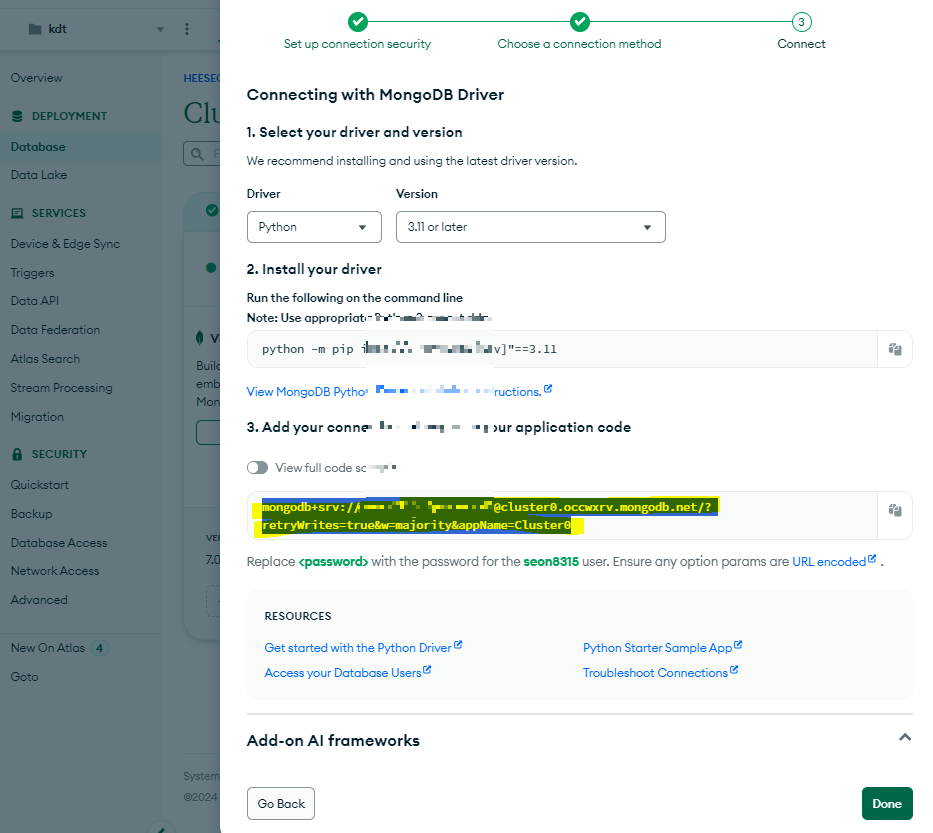Open Atlas Search page
The image size is (933, 833).
click(45, 359)
